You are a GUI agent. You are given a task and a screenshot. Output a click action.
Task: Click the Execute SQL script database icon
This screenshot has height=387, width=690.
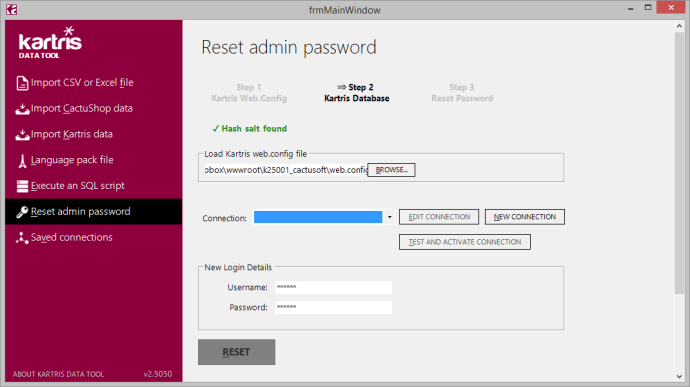pos(22,186)
